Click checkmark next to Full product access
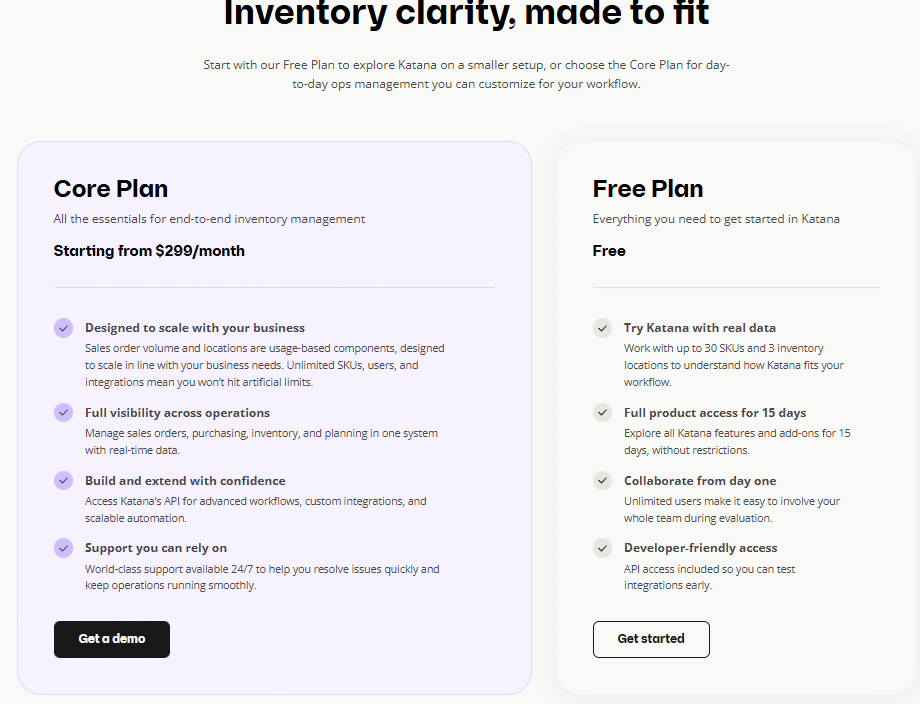This screenshot has width=920, height=704. (x=602, y=413)
